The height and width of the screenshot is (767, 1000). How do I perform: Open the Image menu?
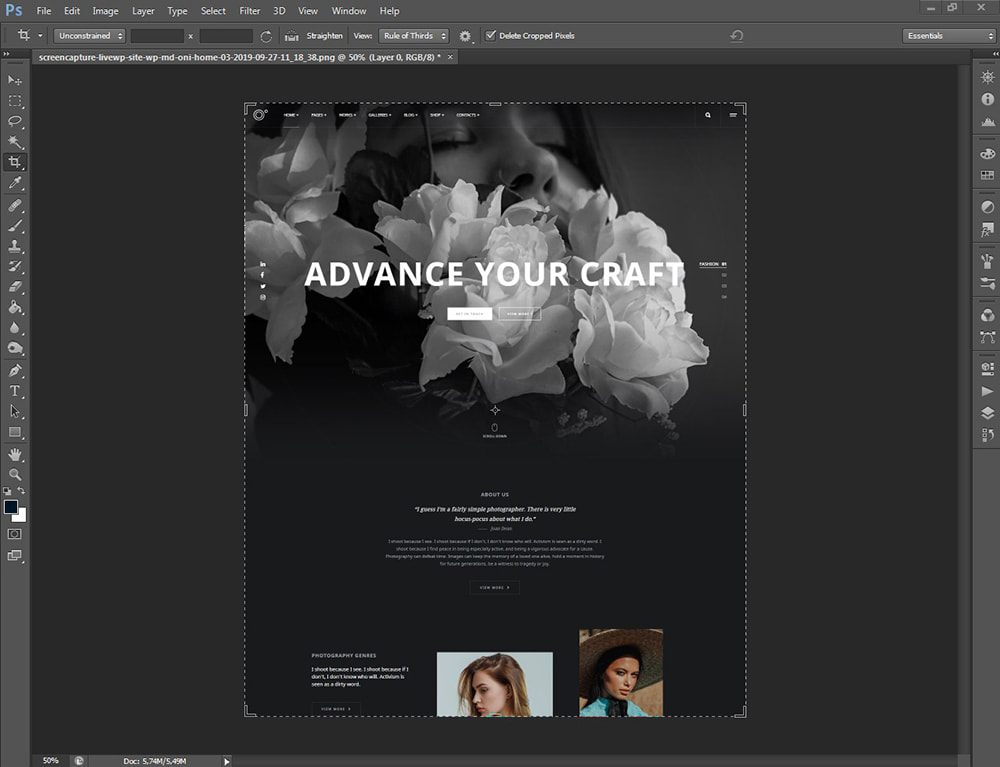(105, 11)
